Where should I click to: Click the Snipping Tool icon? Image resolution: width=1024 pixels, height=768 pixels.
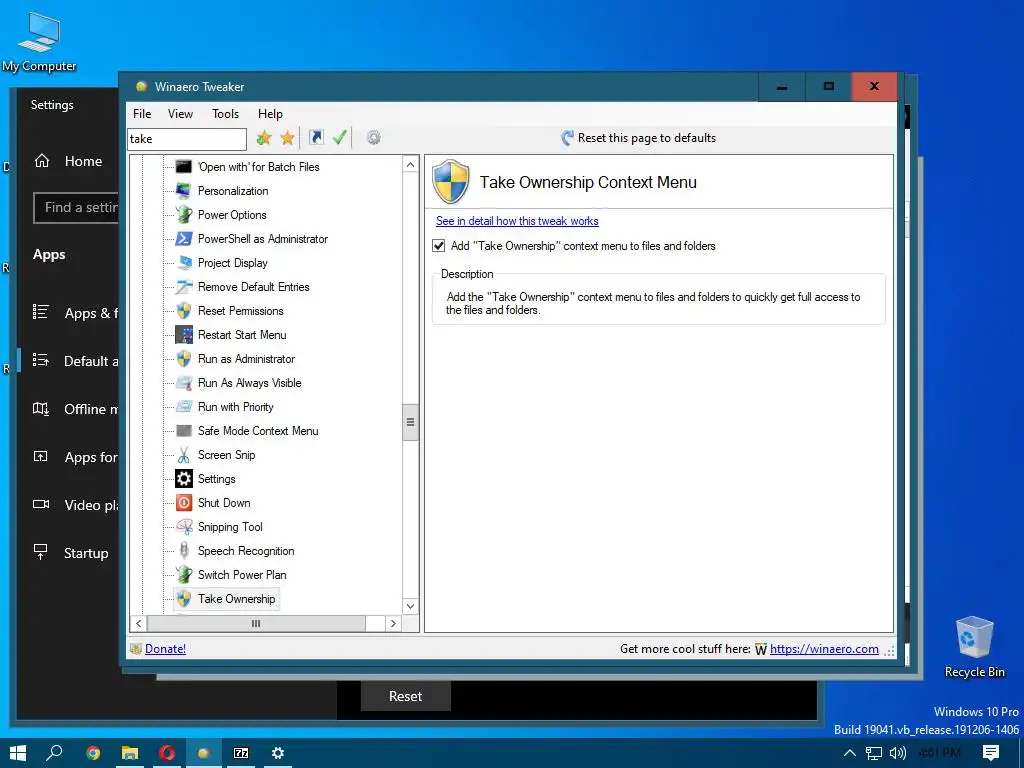(x=184, y=527)
